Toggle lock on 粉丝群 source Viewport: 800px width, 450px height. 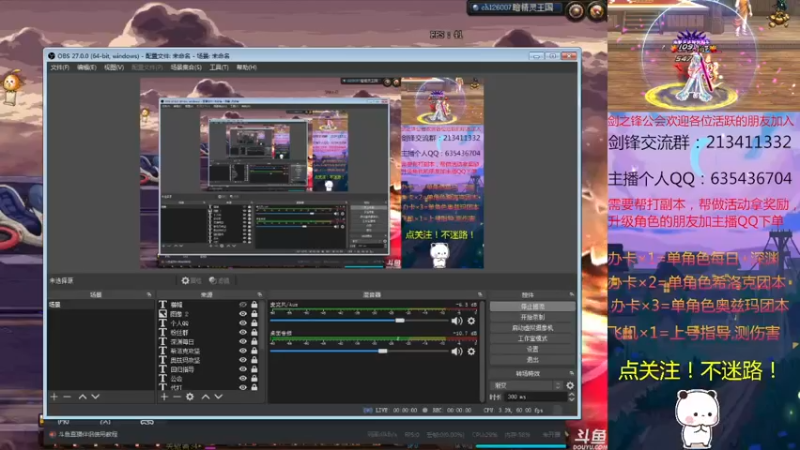click(x=254, y=332)
